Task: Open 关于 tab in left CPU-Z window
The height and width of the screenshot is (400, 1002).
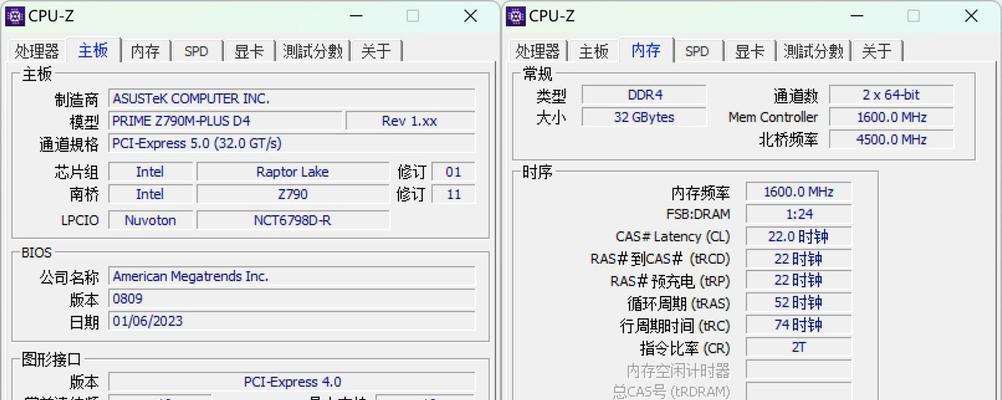Action: (376, 51)
